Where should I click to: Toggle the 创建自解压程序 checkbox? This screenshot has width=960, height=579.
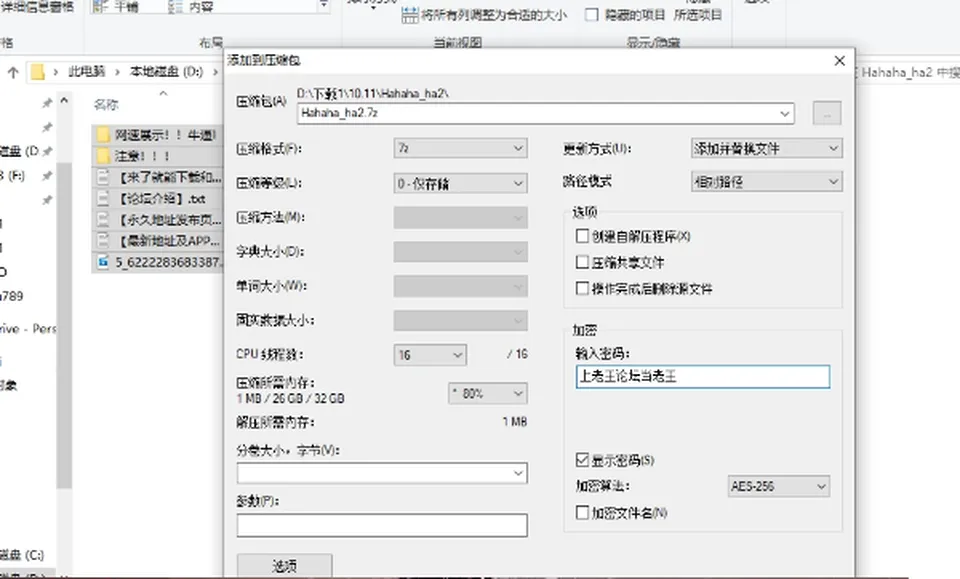pyautogui.click(x=582, y=236)
